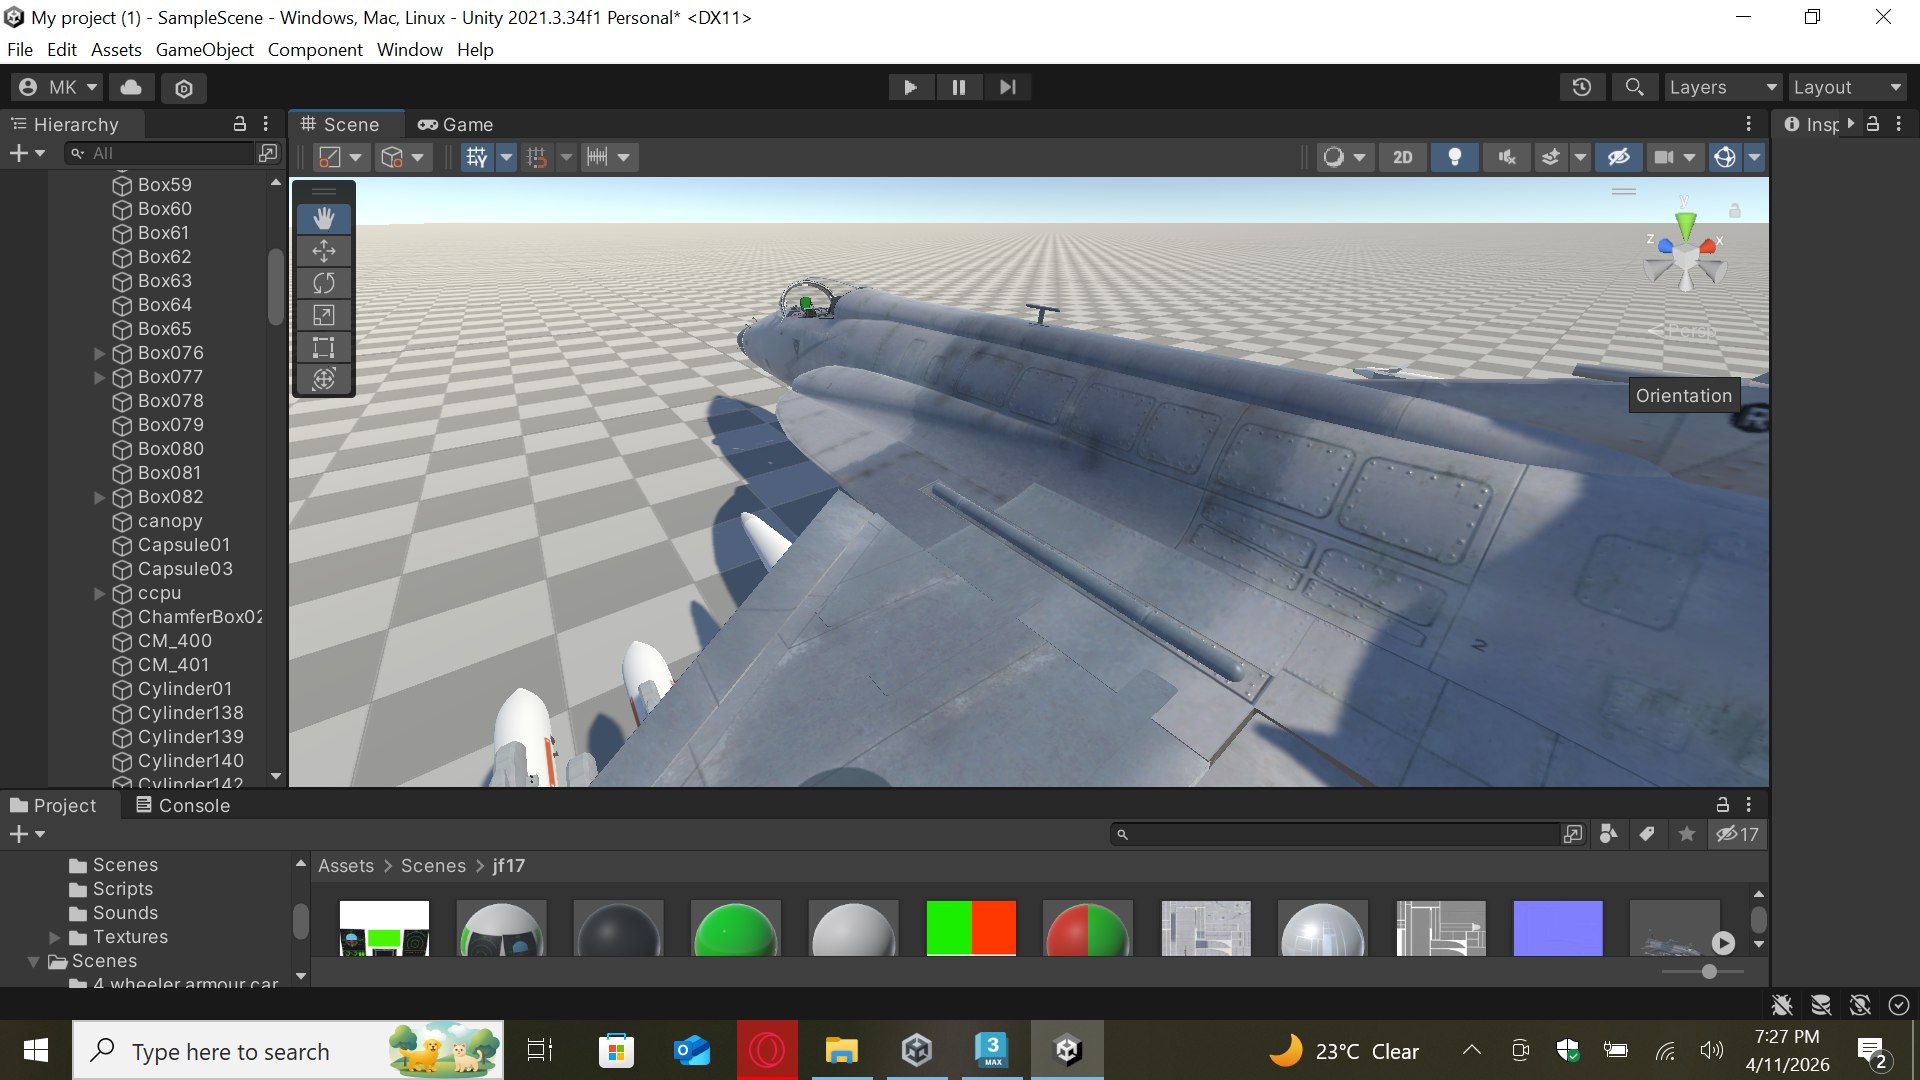1920x1080 pixels.
Task: Expand Textures folder in Project
Action: coord(55,937)
